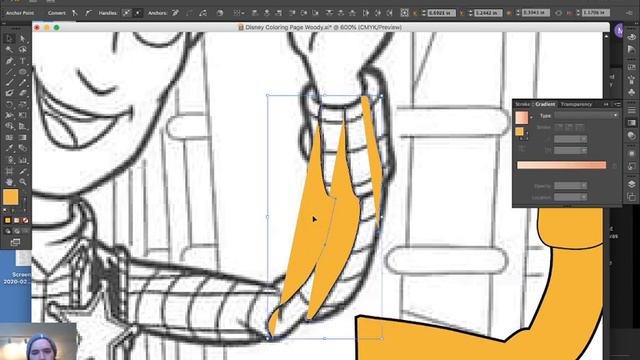640x360 pixels.
Task: Select the Zoom tool
Action: point(22,182)
